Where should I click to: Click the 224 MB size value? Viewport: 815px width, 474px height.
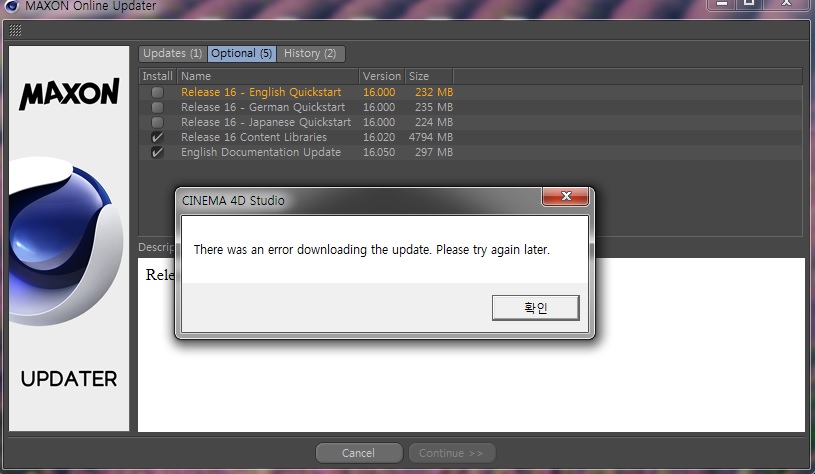pos(434,123)
